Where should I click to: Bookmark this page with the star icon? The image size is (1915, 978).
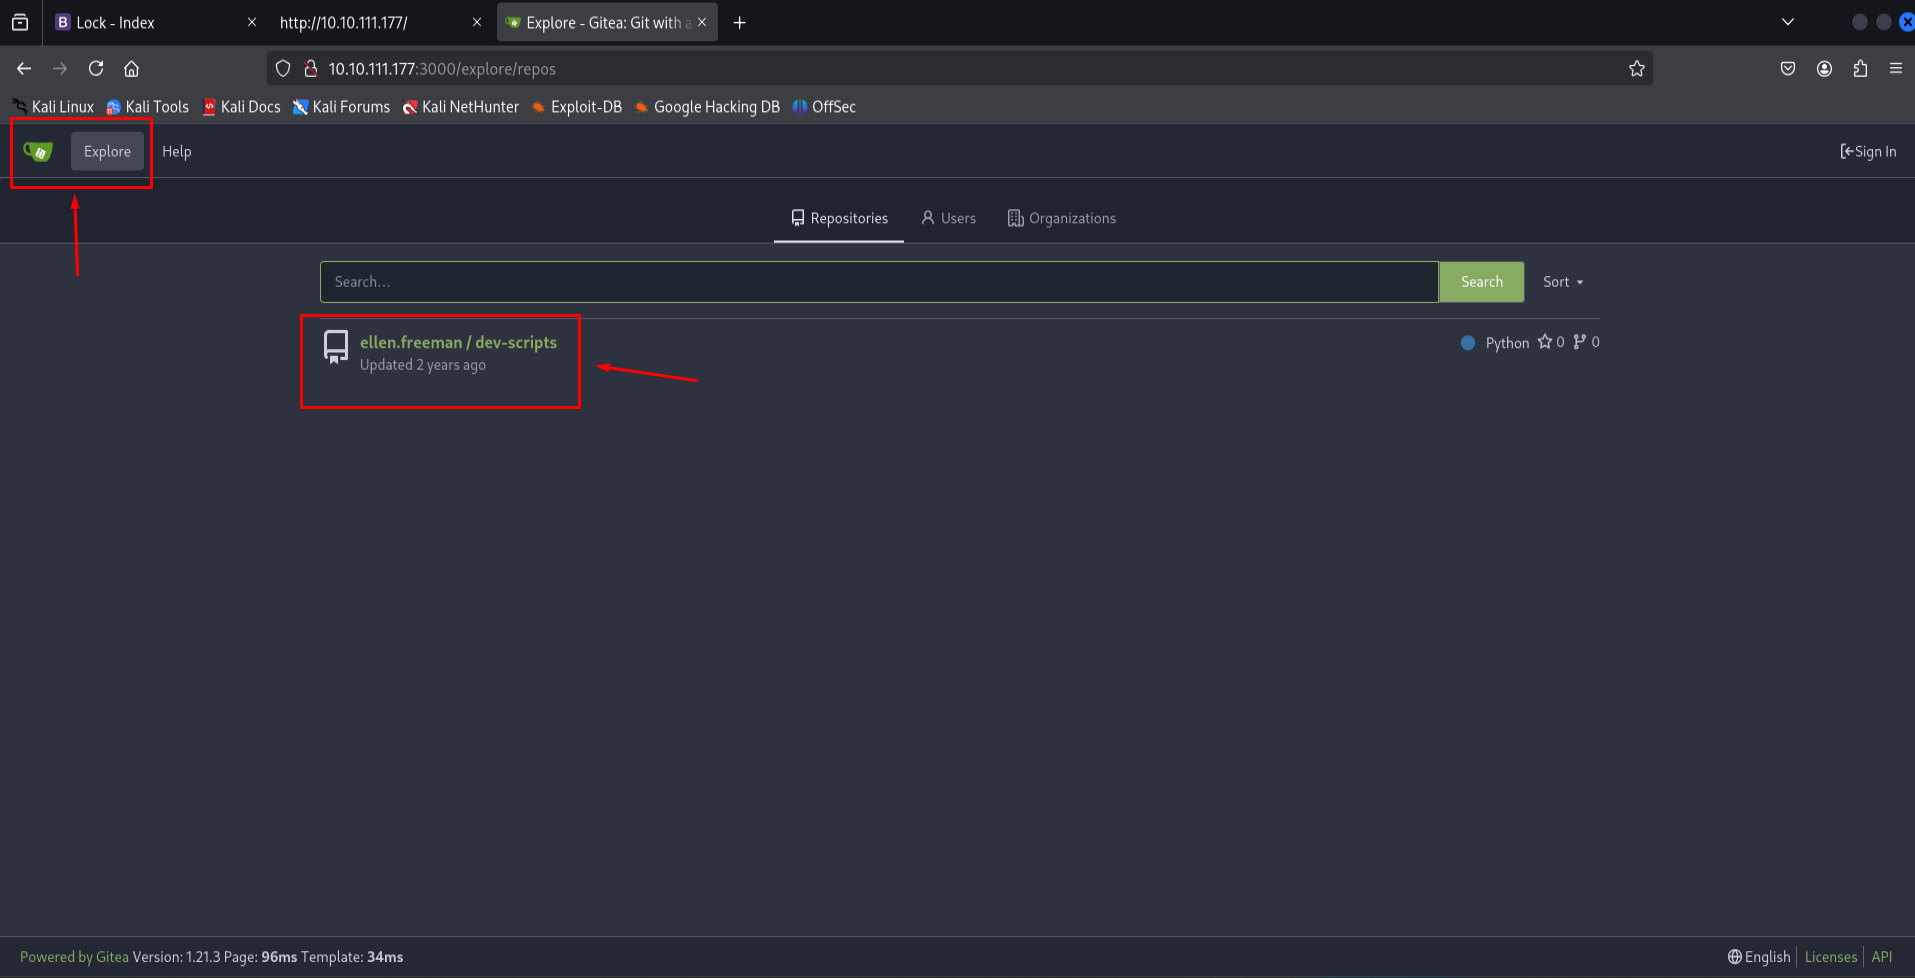tap(1636, 69)
